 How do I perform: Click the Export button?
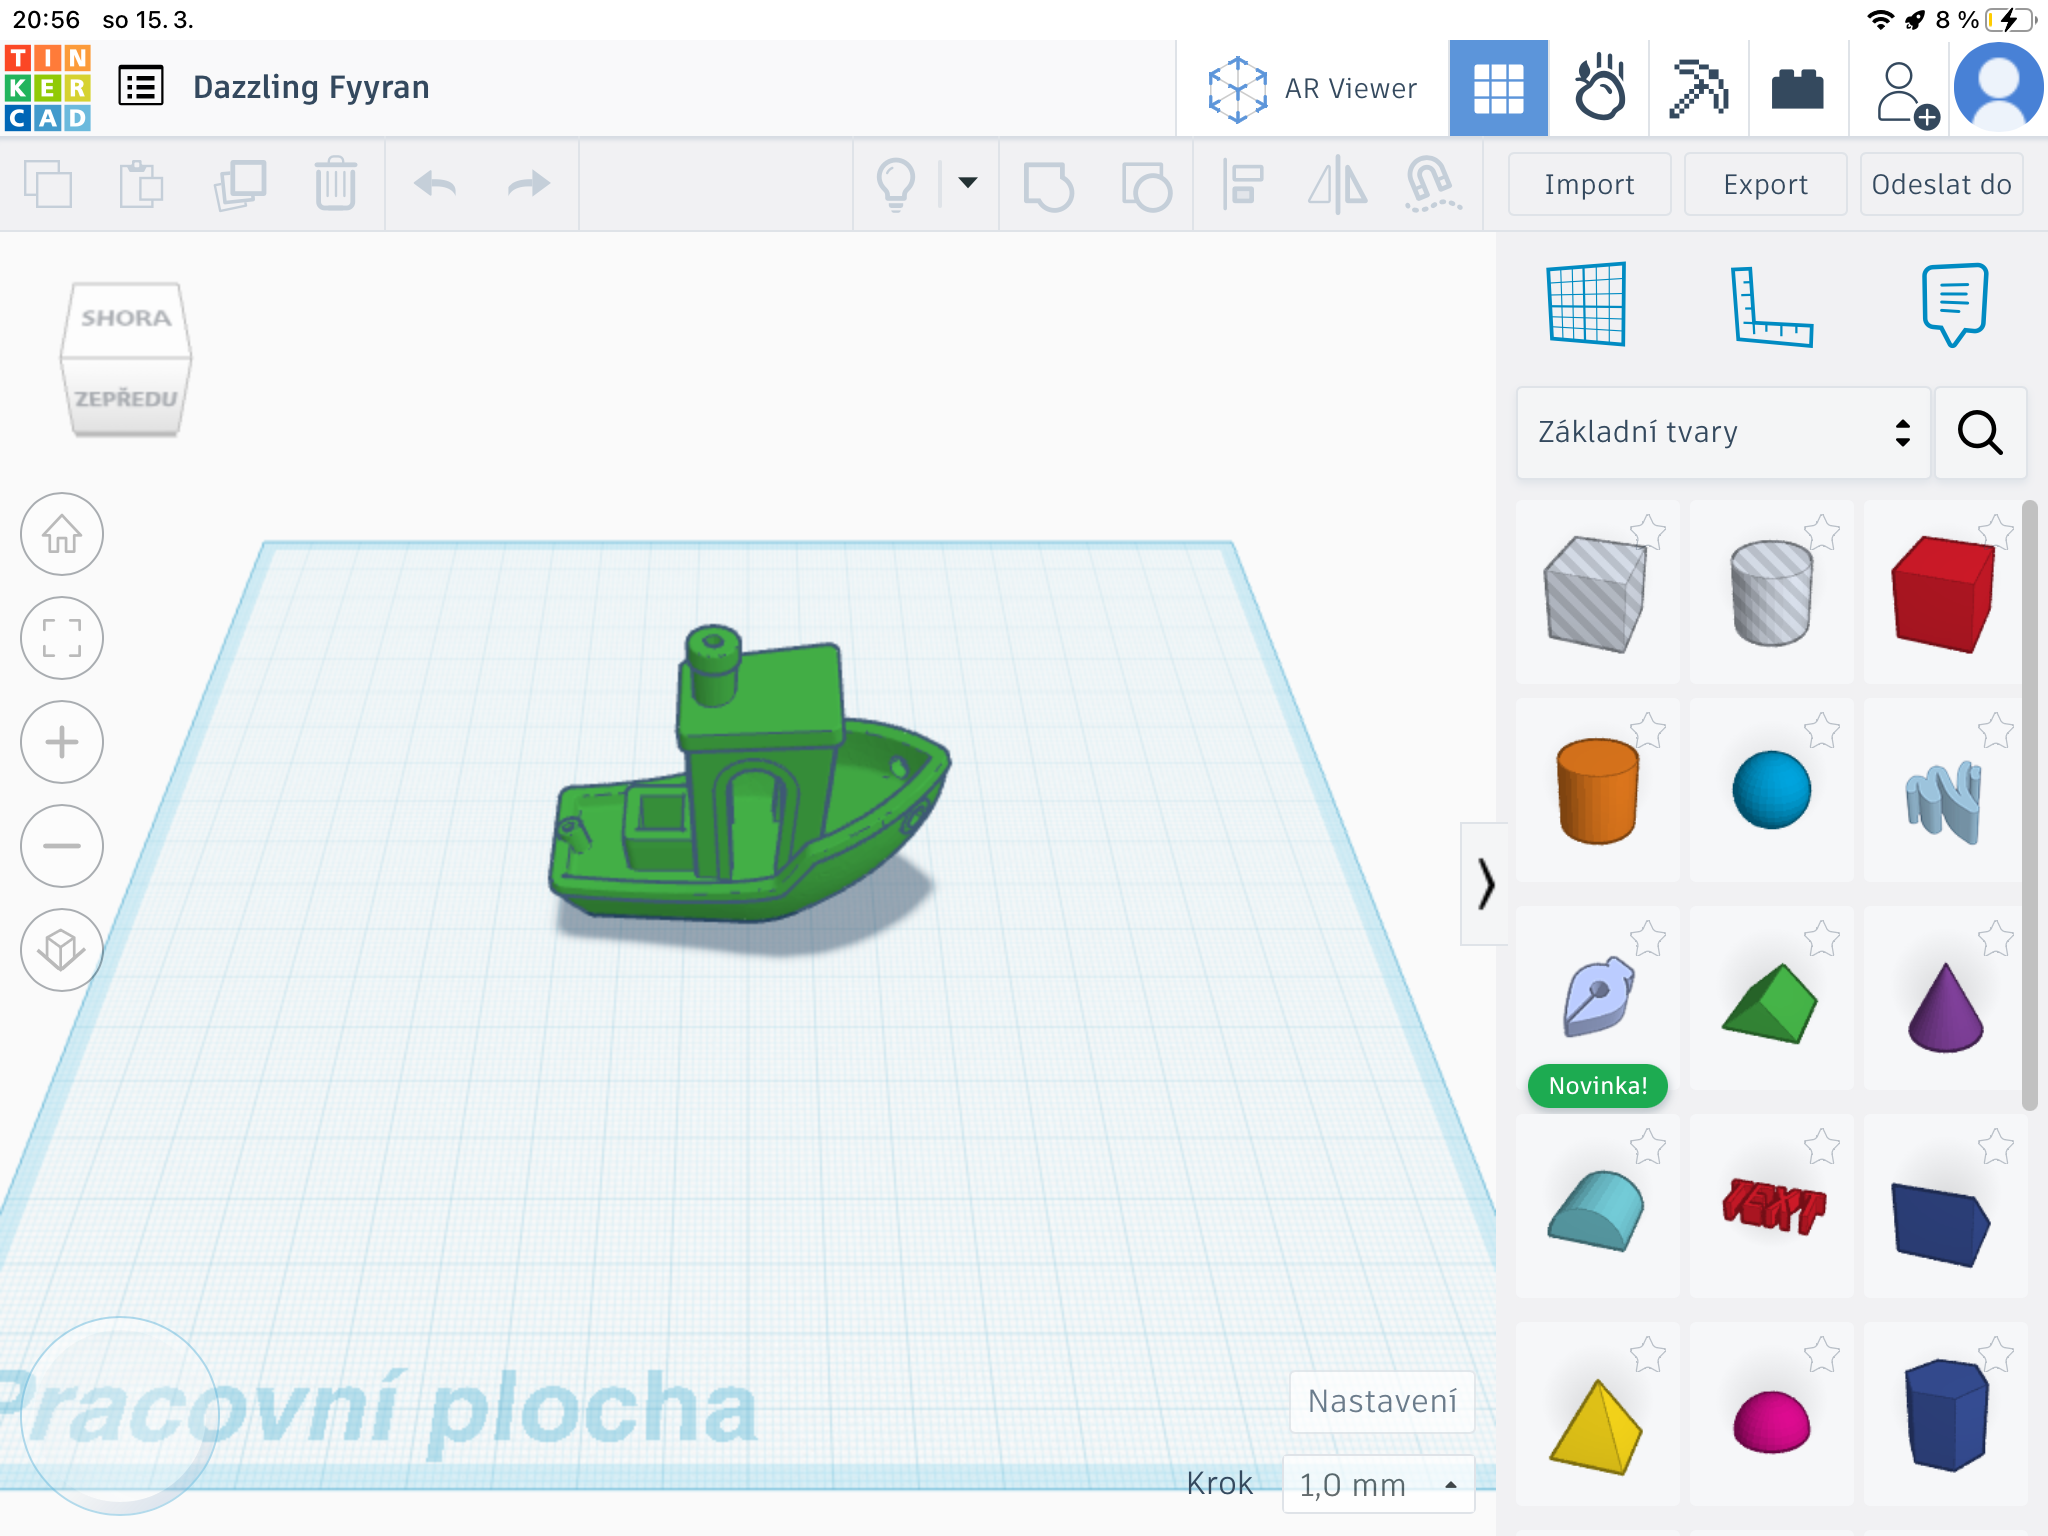click(x=1765, y=184)
